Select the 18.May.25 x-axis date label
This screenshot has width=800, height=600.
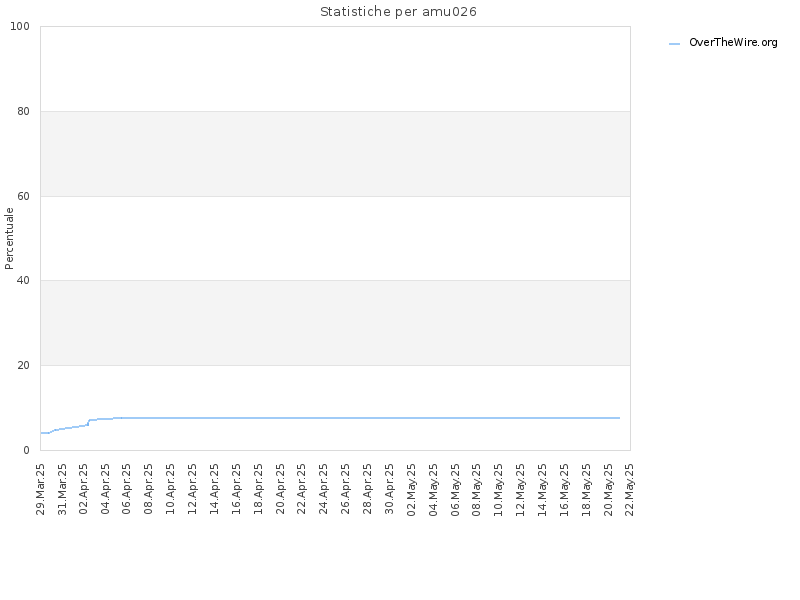coord(586,489)
